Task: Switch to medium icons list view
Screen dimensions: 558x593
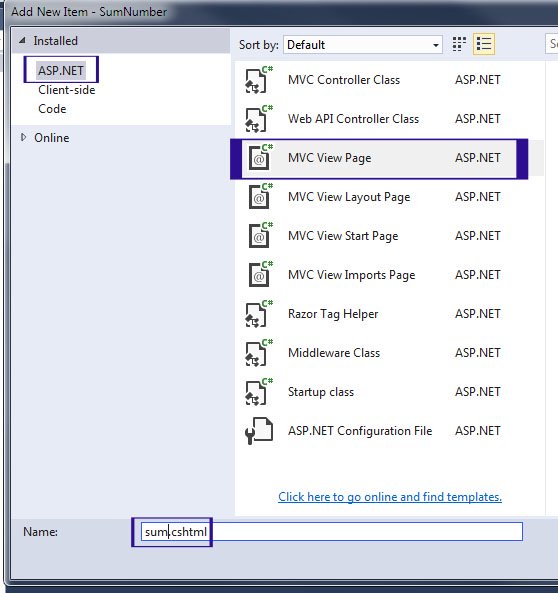Action: [x=484, y=44]
